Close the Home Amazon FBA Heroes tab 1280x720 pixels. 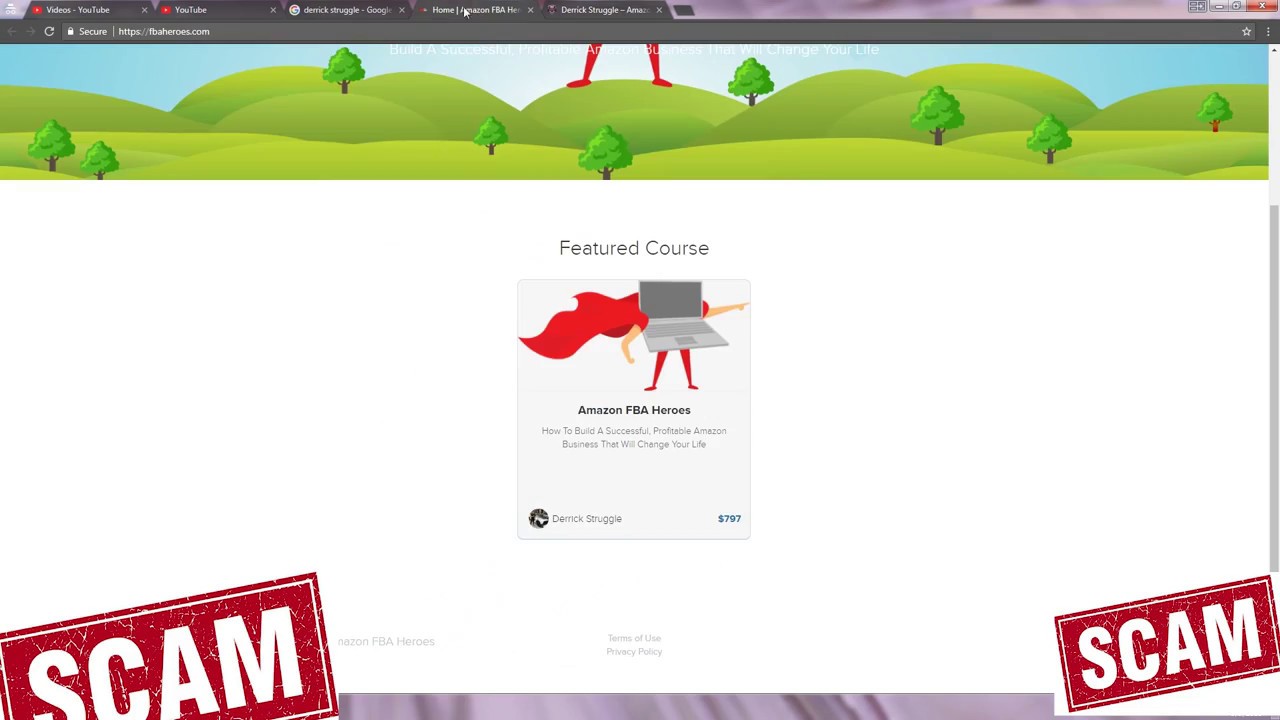pos(530,10)
